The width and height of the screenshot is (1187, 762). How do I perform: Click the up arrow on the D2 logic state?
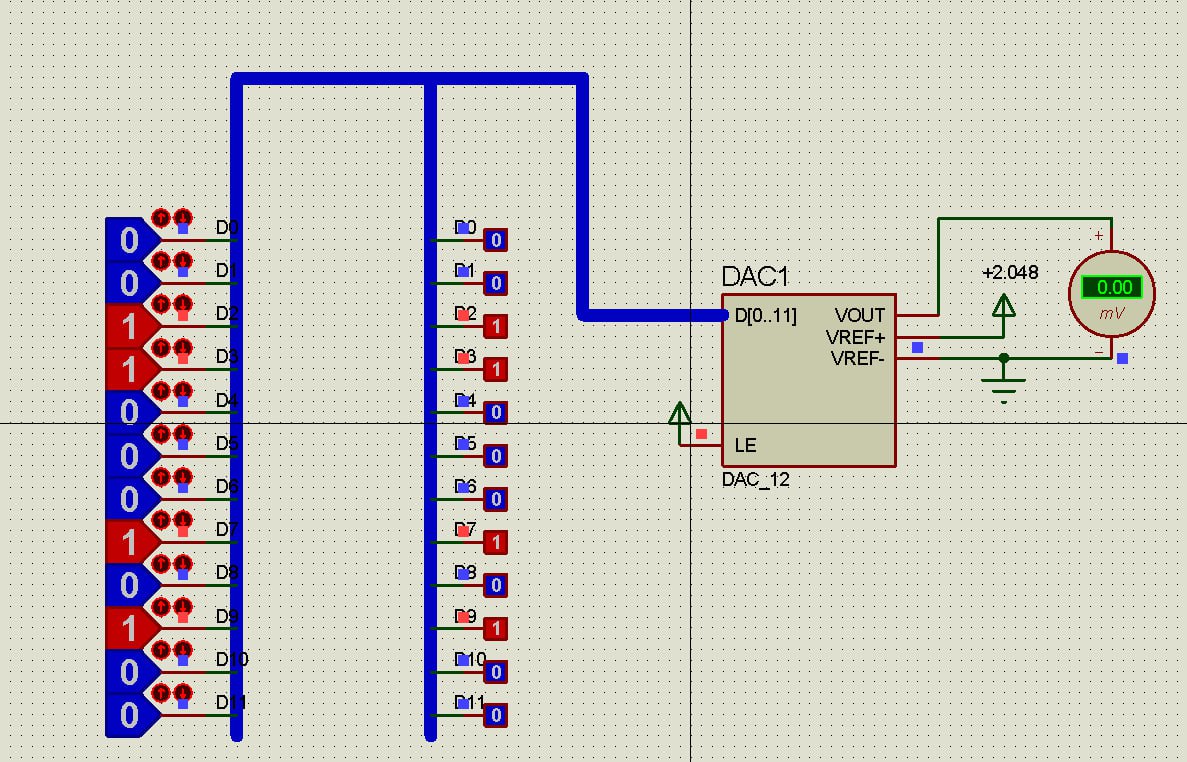[x=160, y=304]
